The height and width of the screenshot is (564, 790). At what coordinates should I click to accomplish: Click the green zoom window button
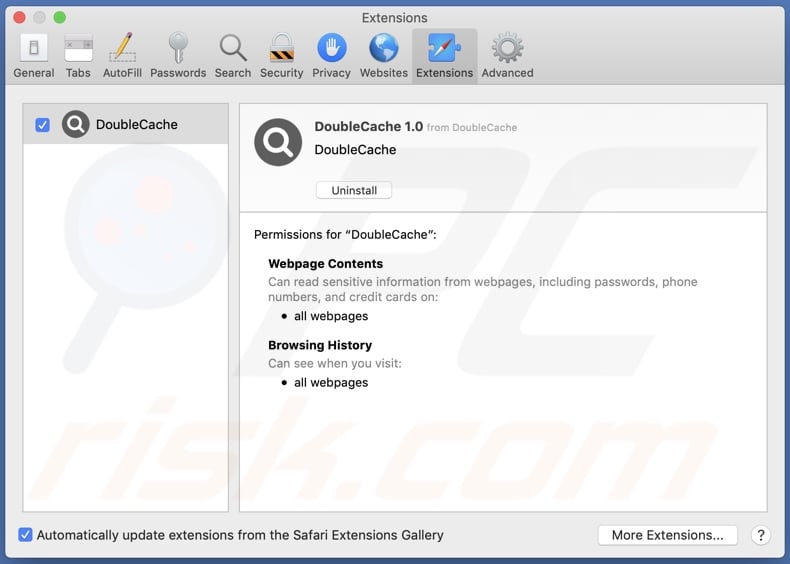tap(59, 18)
